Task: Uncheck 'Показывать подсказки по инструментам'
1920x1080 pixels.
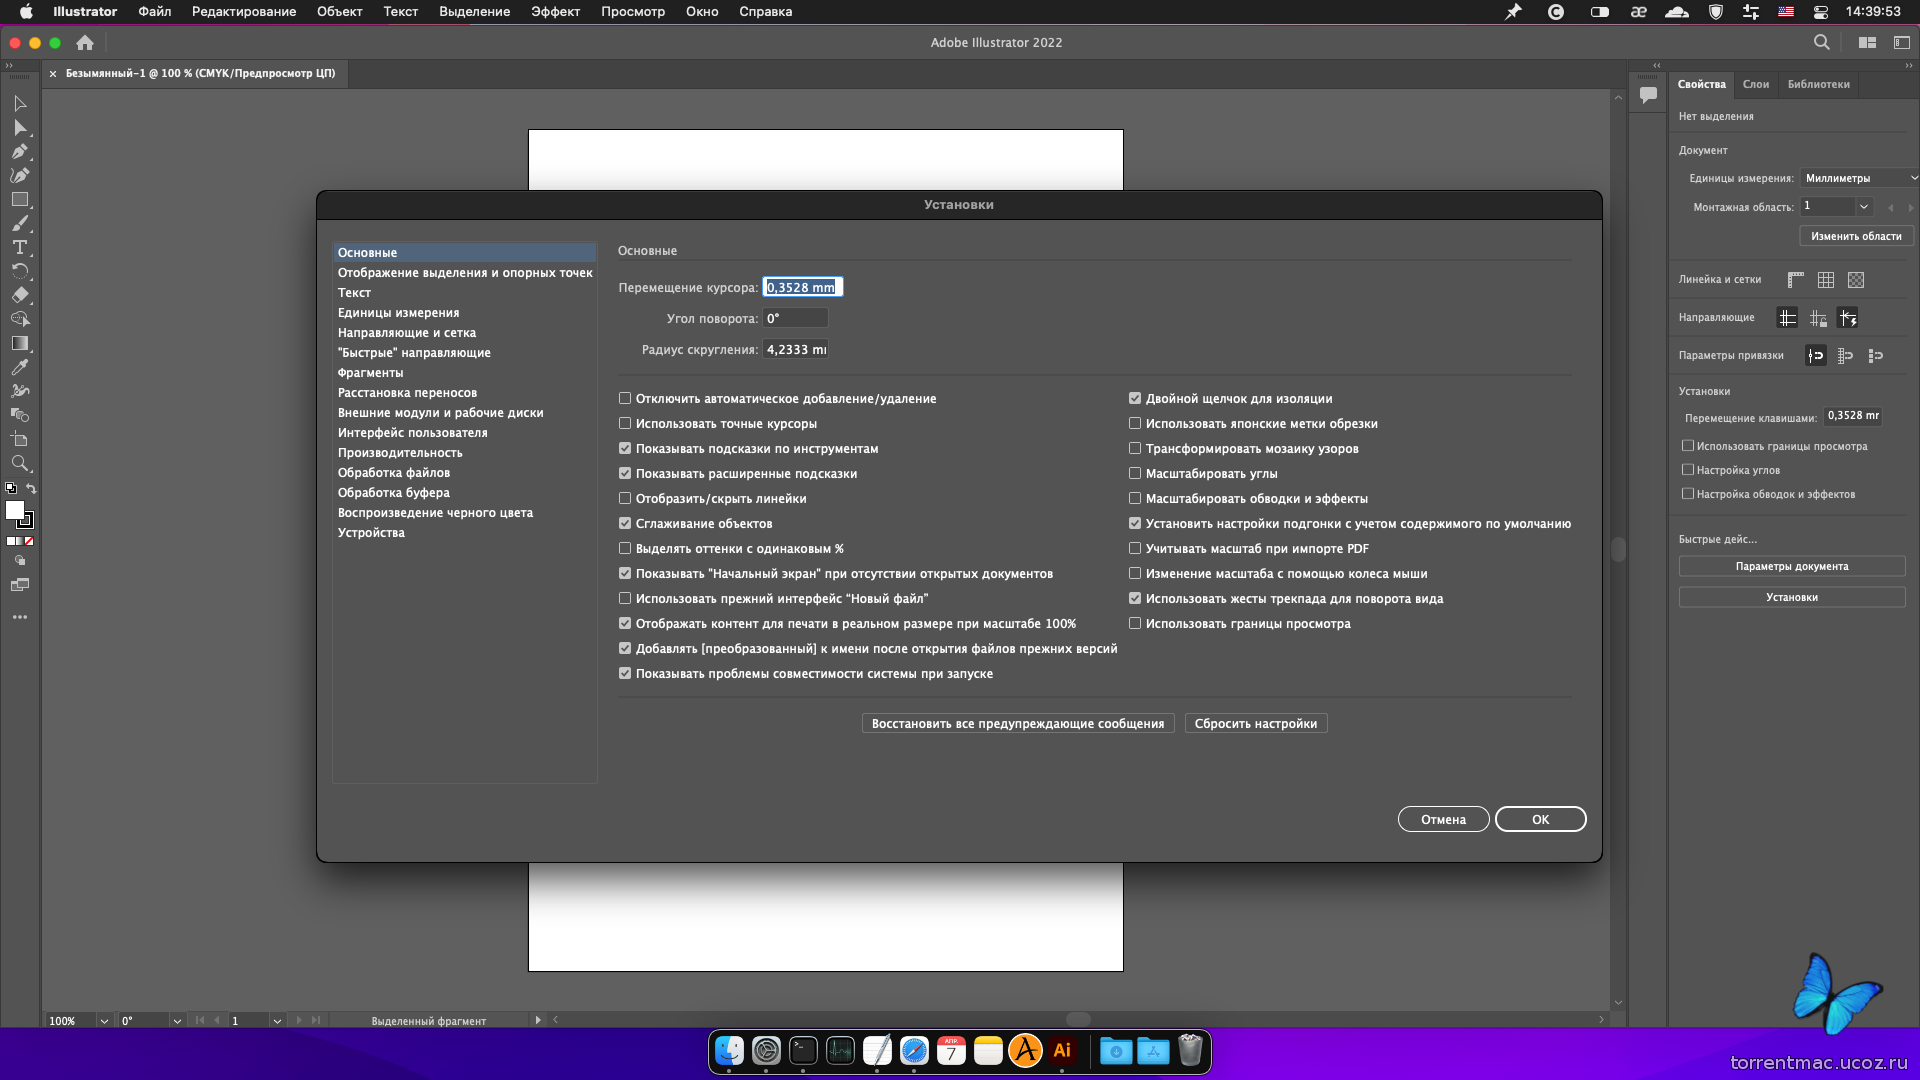Action: (625, 448)
